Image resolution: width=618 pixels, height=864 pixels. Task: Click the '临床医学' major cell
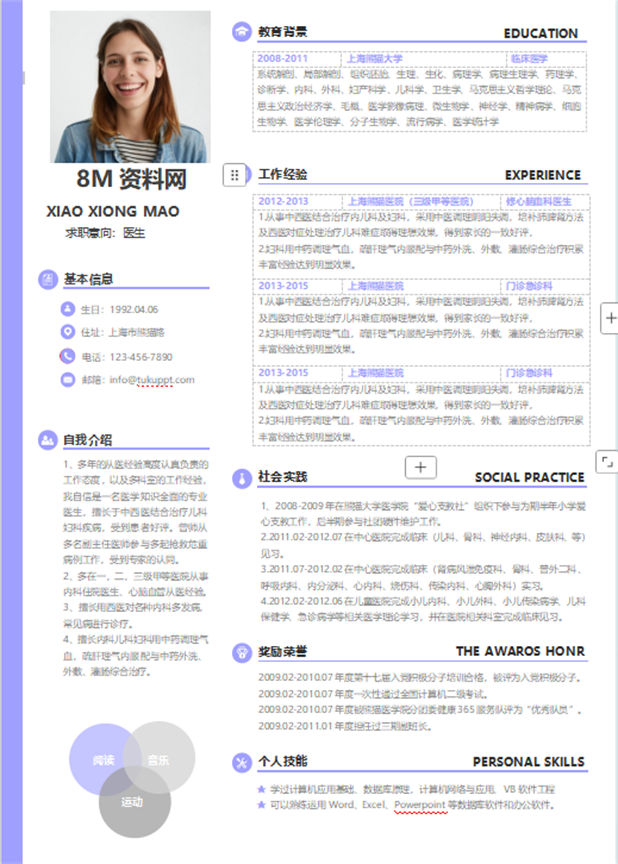tap(545, 58)
